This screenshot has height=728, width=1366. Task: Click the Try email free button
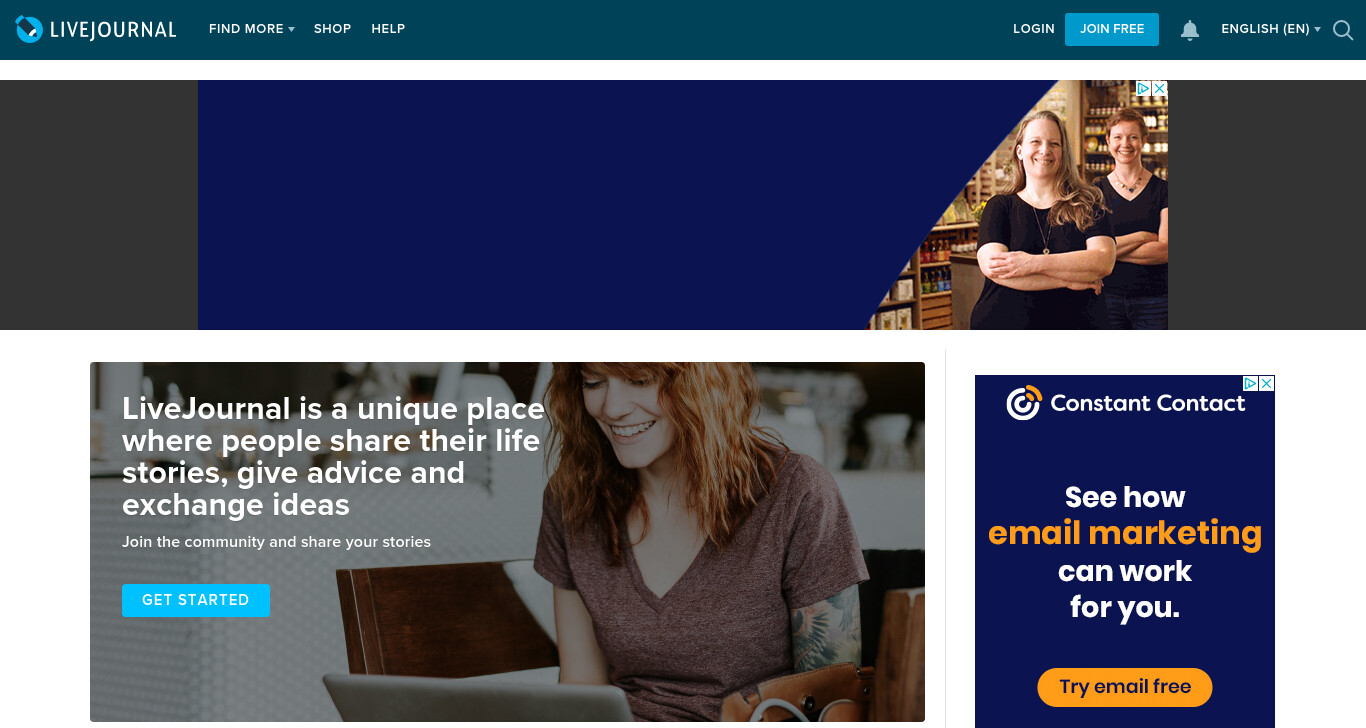click(x=1125, y=687)
